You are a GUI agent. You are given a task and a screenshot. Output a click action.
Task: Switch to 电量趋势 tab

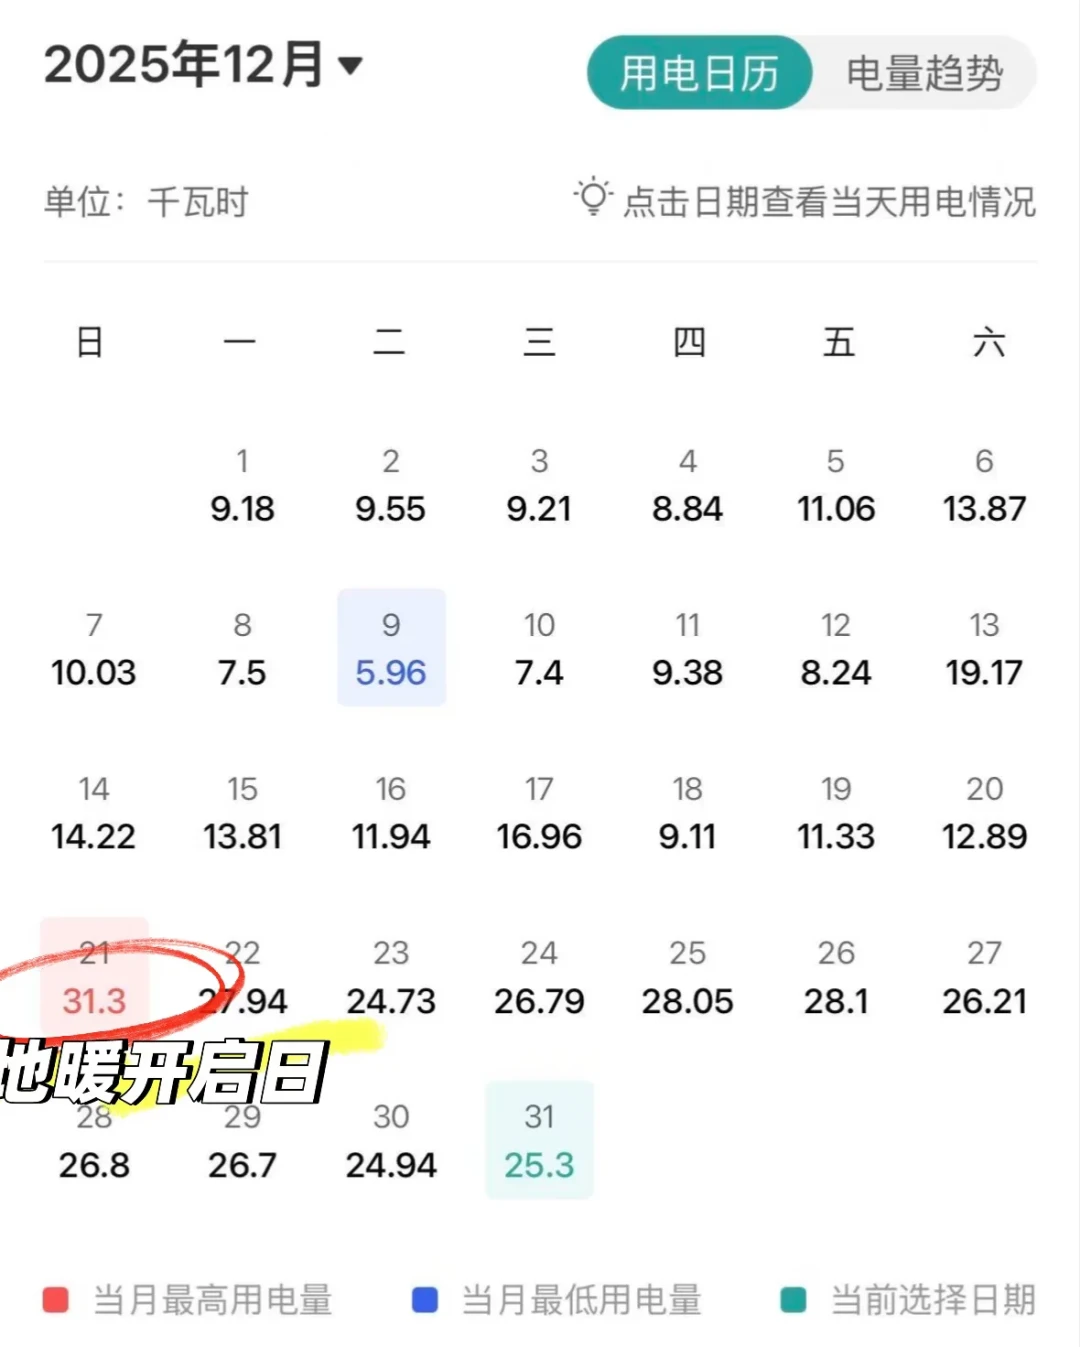coord(924,73)
